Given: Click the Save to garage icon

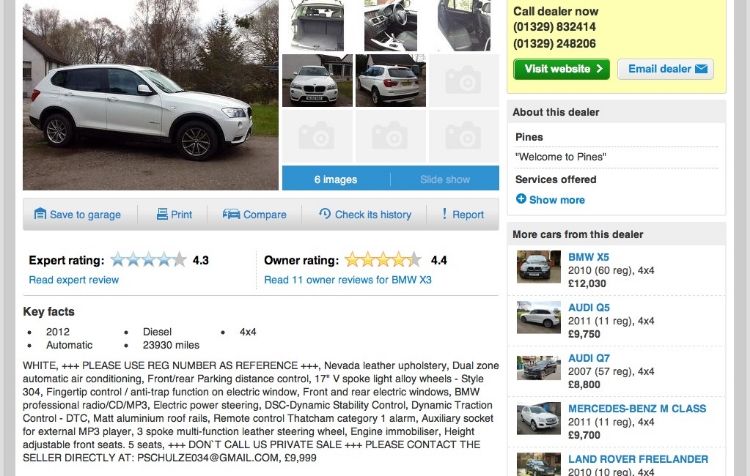Looking at the screenshot, I should 40,214.
